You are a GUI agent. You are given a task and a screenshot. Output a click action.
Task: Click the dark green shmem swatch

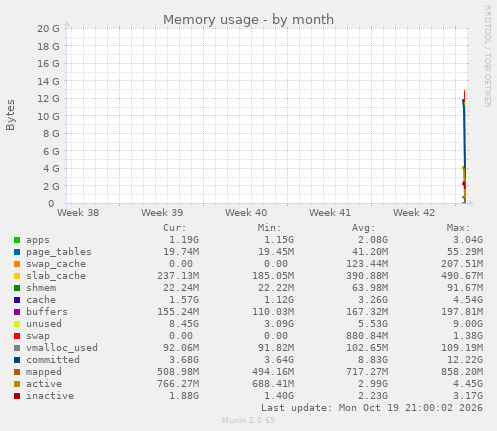click(17, 288)
